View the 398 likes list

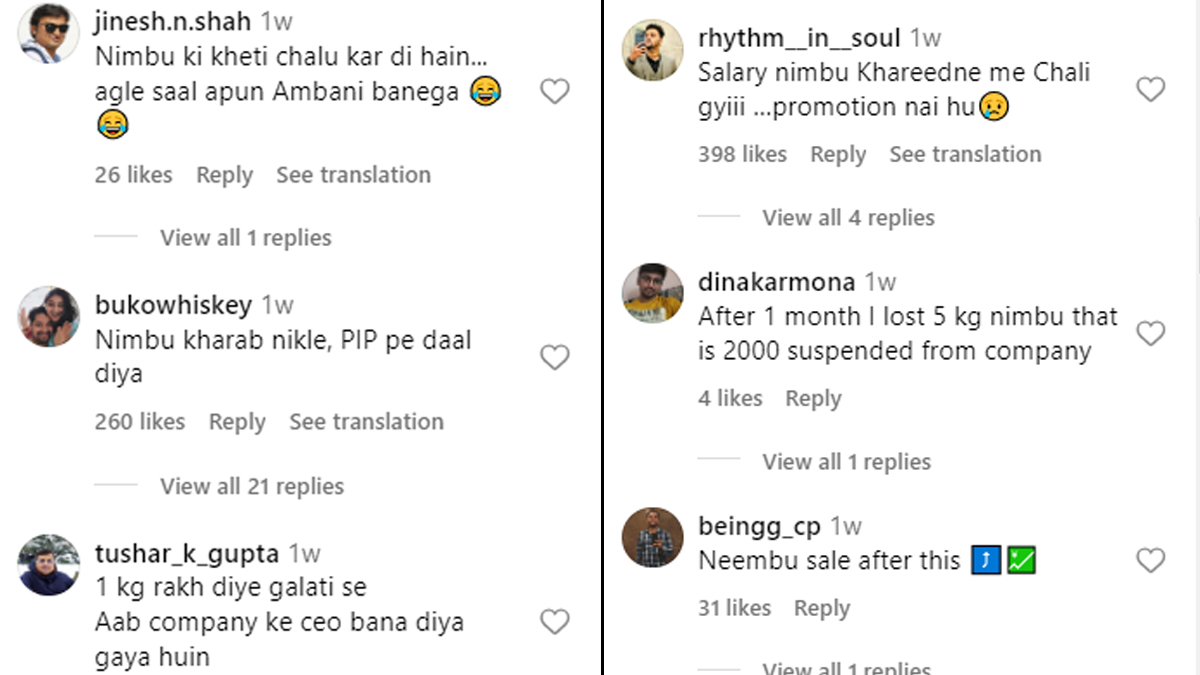click(742, 154)
